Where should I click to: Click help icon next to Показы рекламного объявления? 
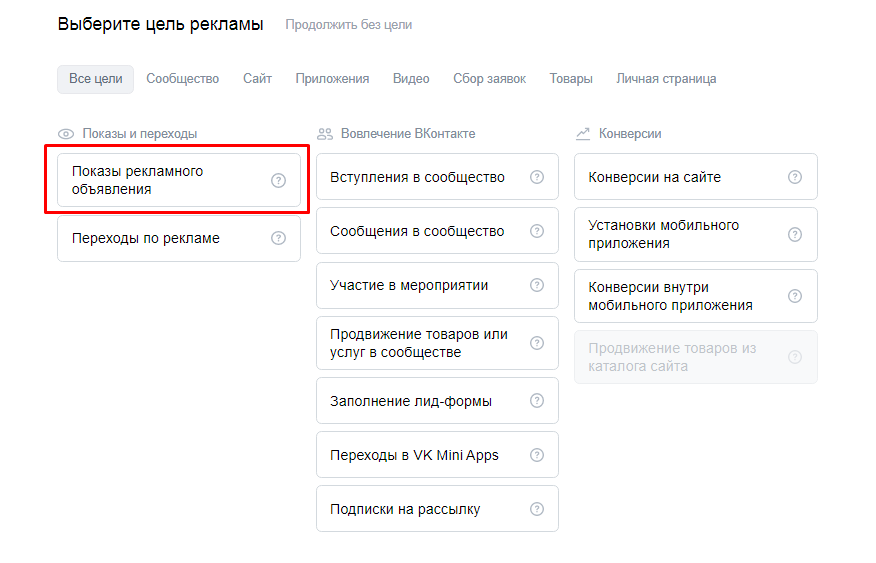278,180
